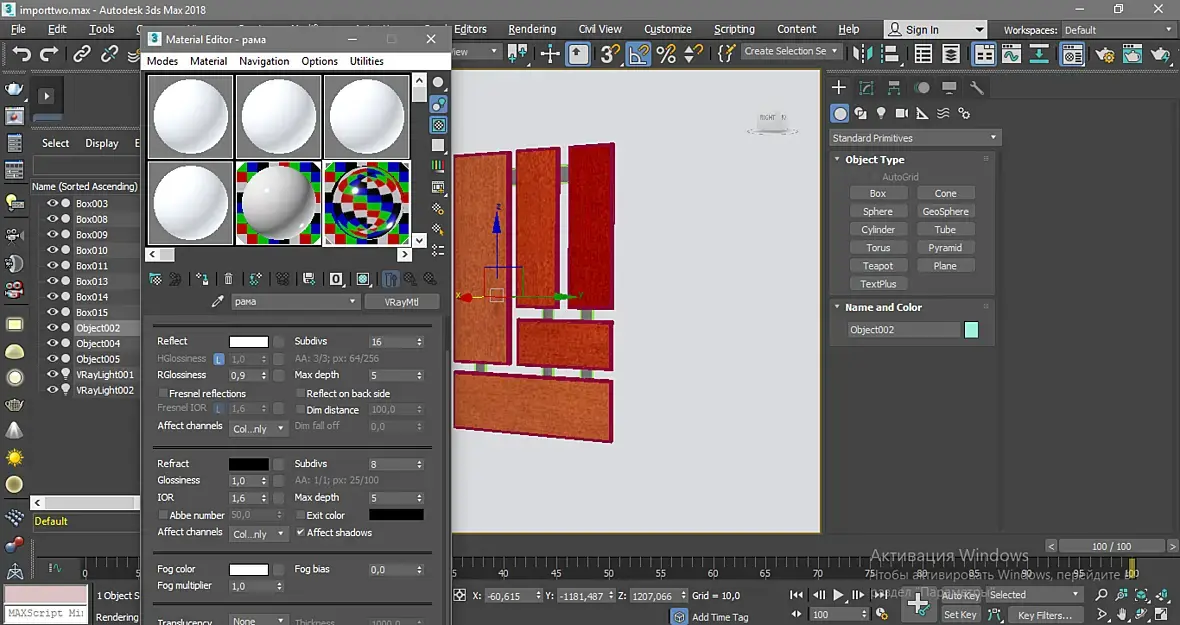Click the Reset Map/Mtl trash icon
This screenshot has height=625, width=1180.
[228, 279]
